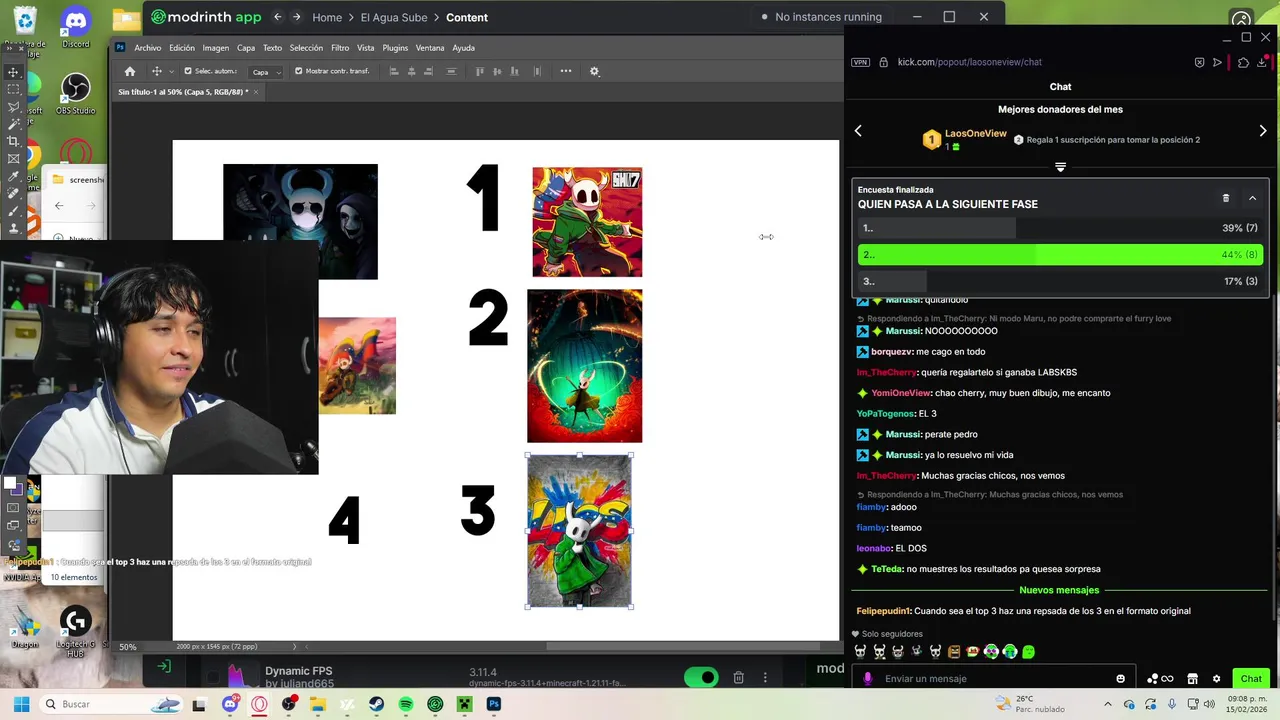
Task: Toggle the browser VPN badge
Action: tap(860, 62)
